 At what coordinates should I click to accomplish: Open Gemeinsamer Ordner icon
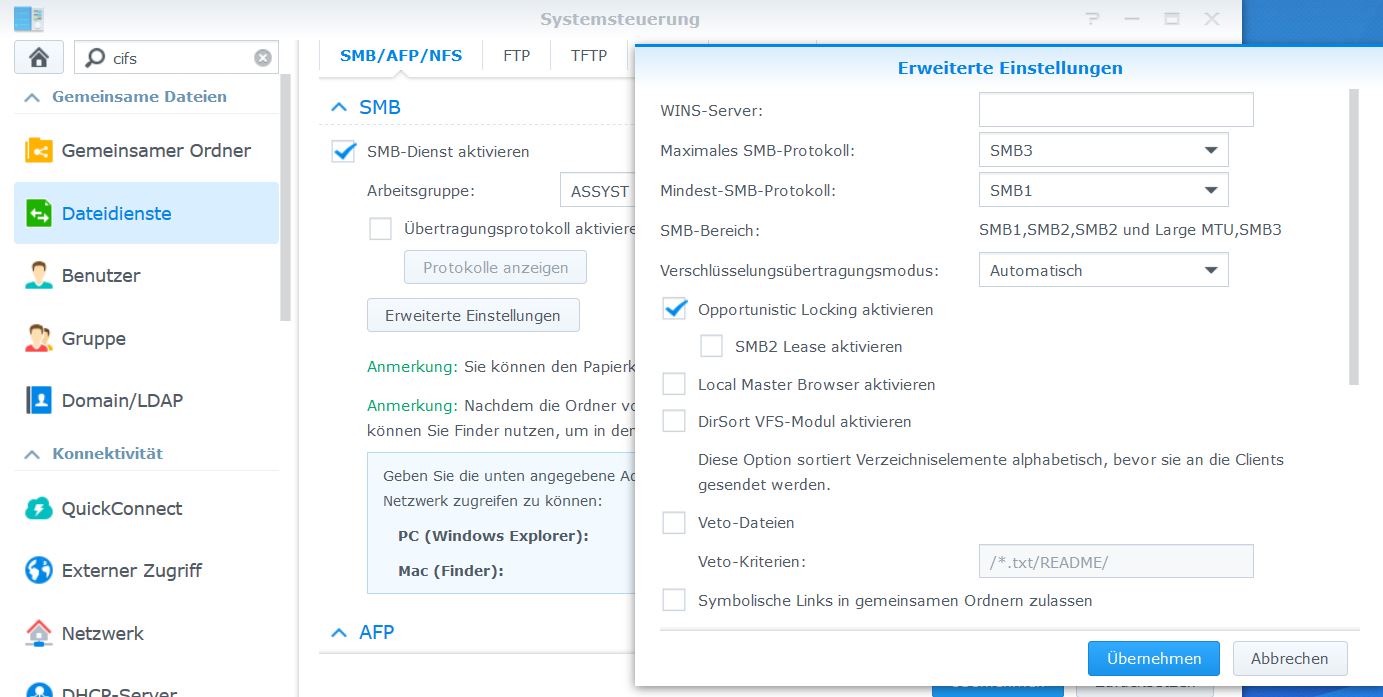click(x=39, y=151)
